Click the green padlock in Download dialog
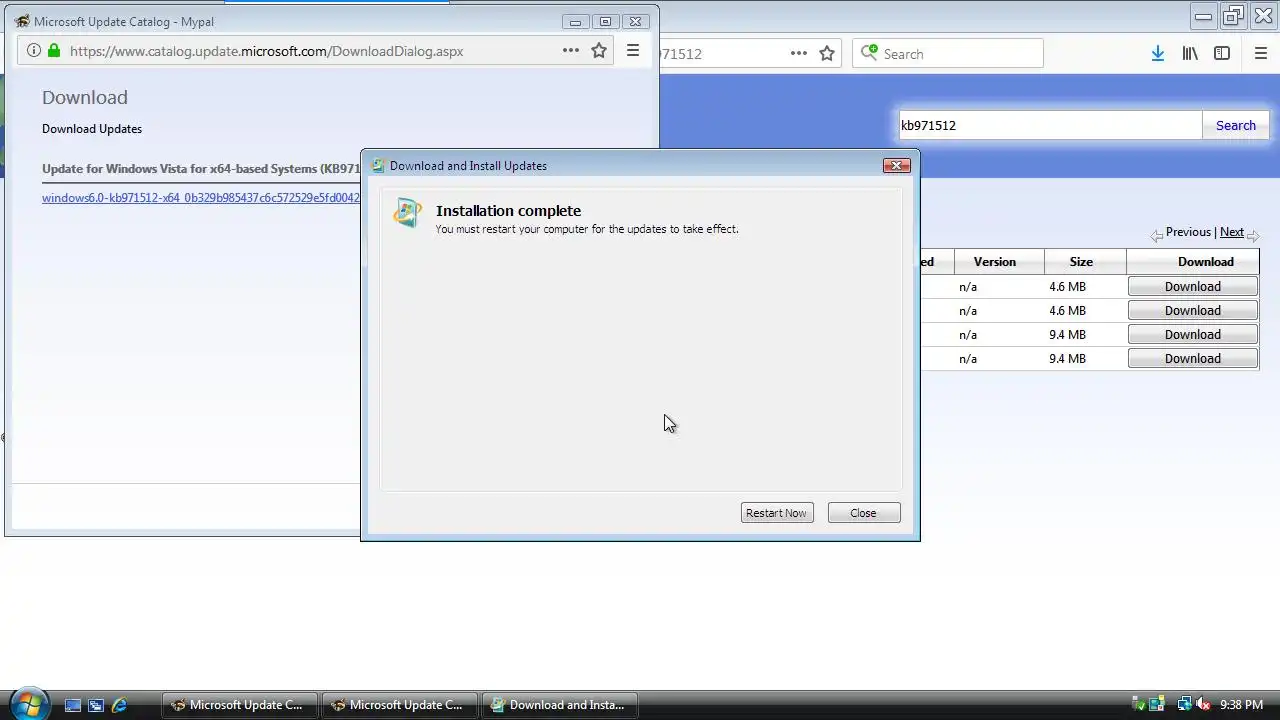The width and height of the screenshot is (1280, 720). 54,50
